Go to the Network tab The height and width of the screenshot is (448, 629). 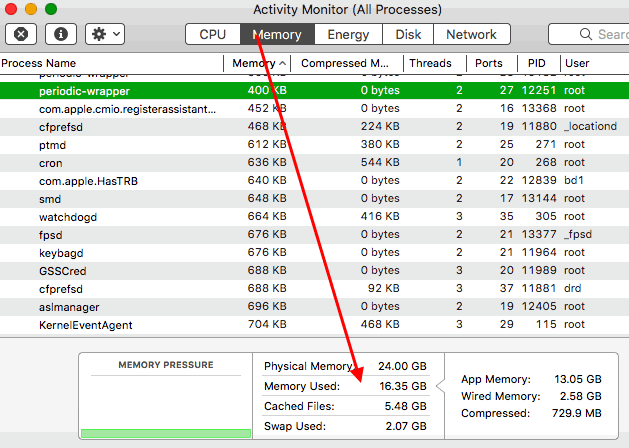coord(472,34)
